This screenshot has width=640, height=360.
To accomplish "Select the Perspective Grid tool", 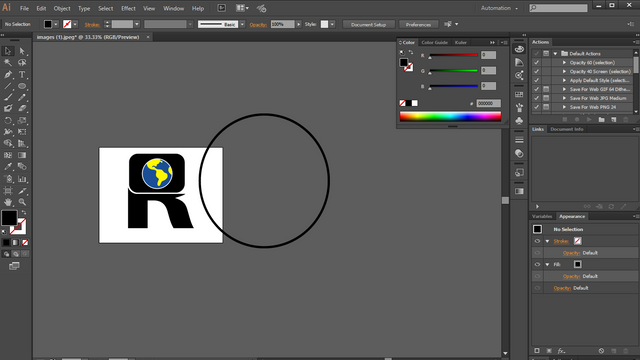I will [22, 143].
